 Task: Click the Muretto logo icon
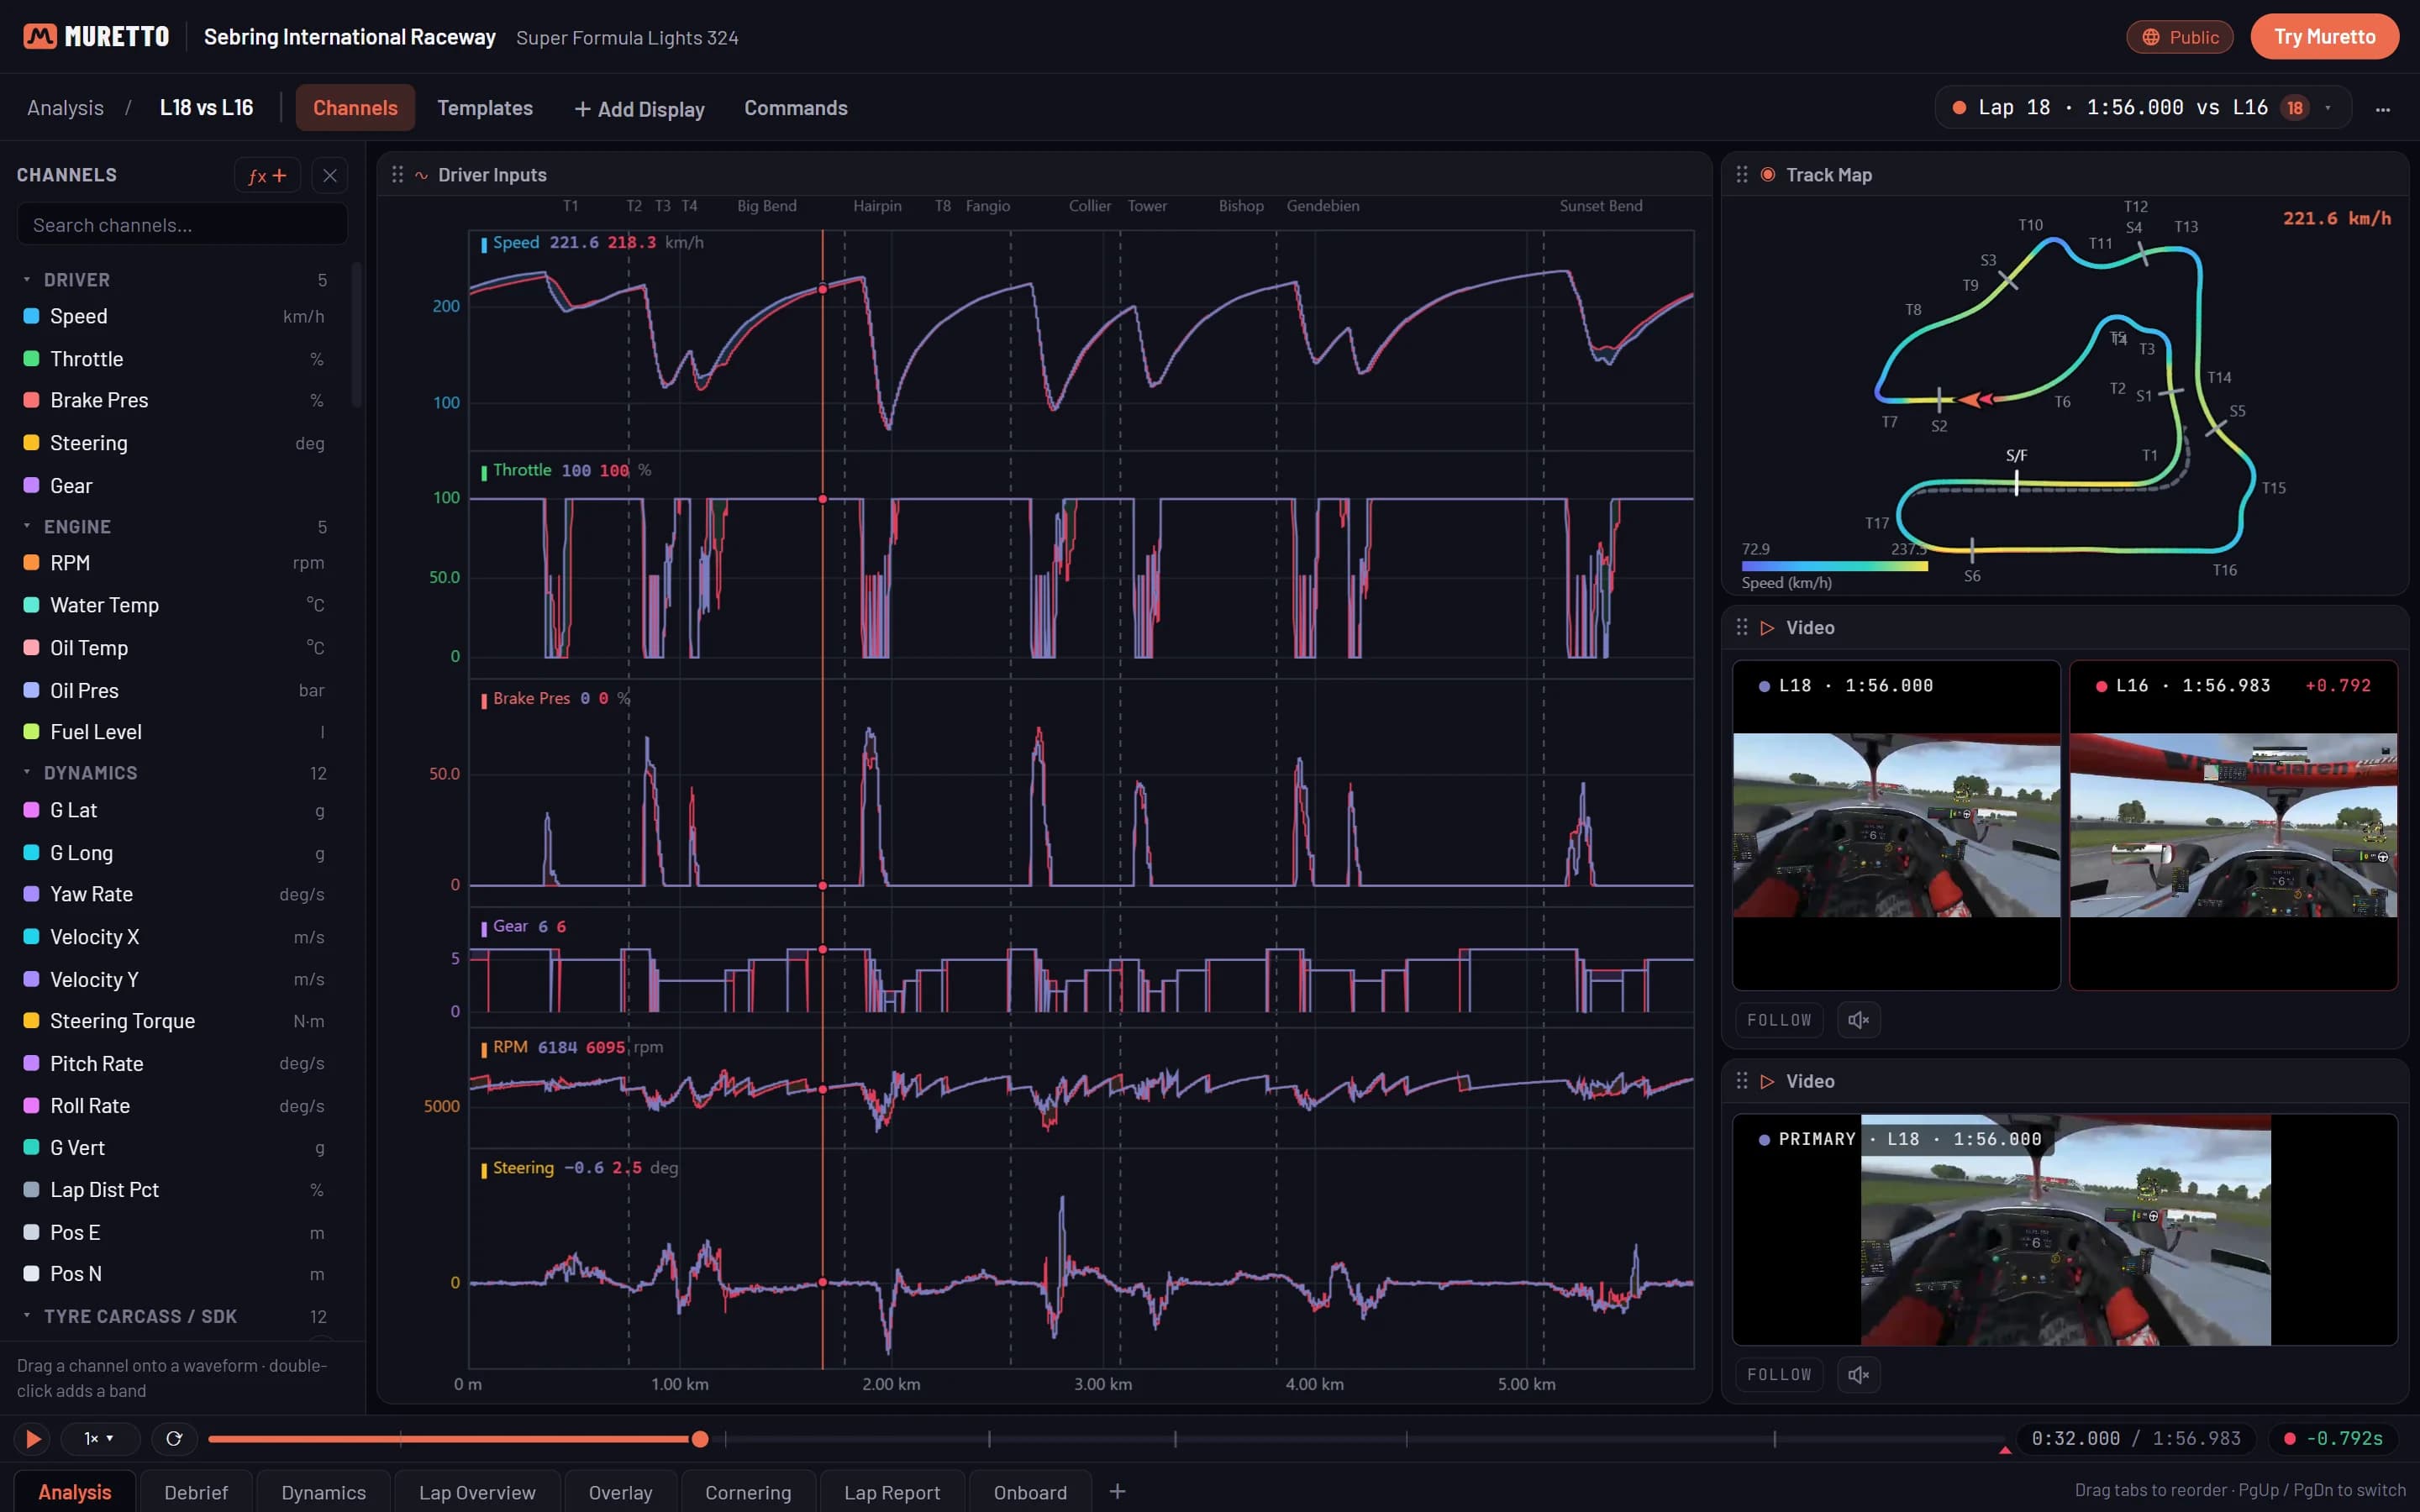coord(40,37)
